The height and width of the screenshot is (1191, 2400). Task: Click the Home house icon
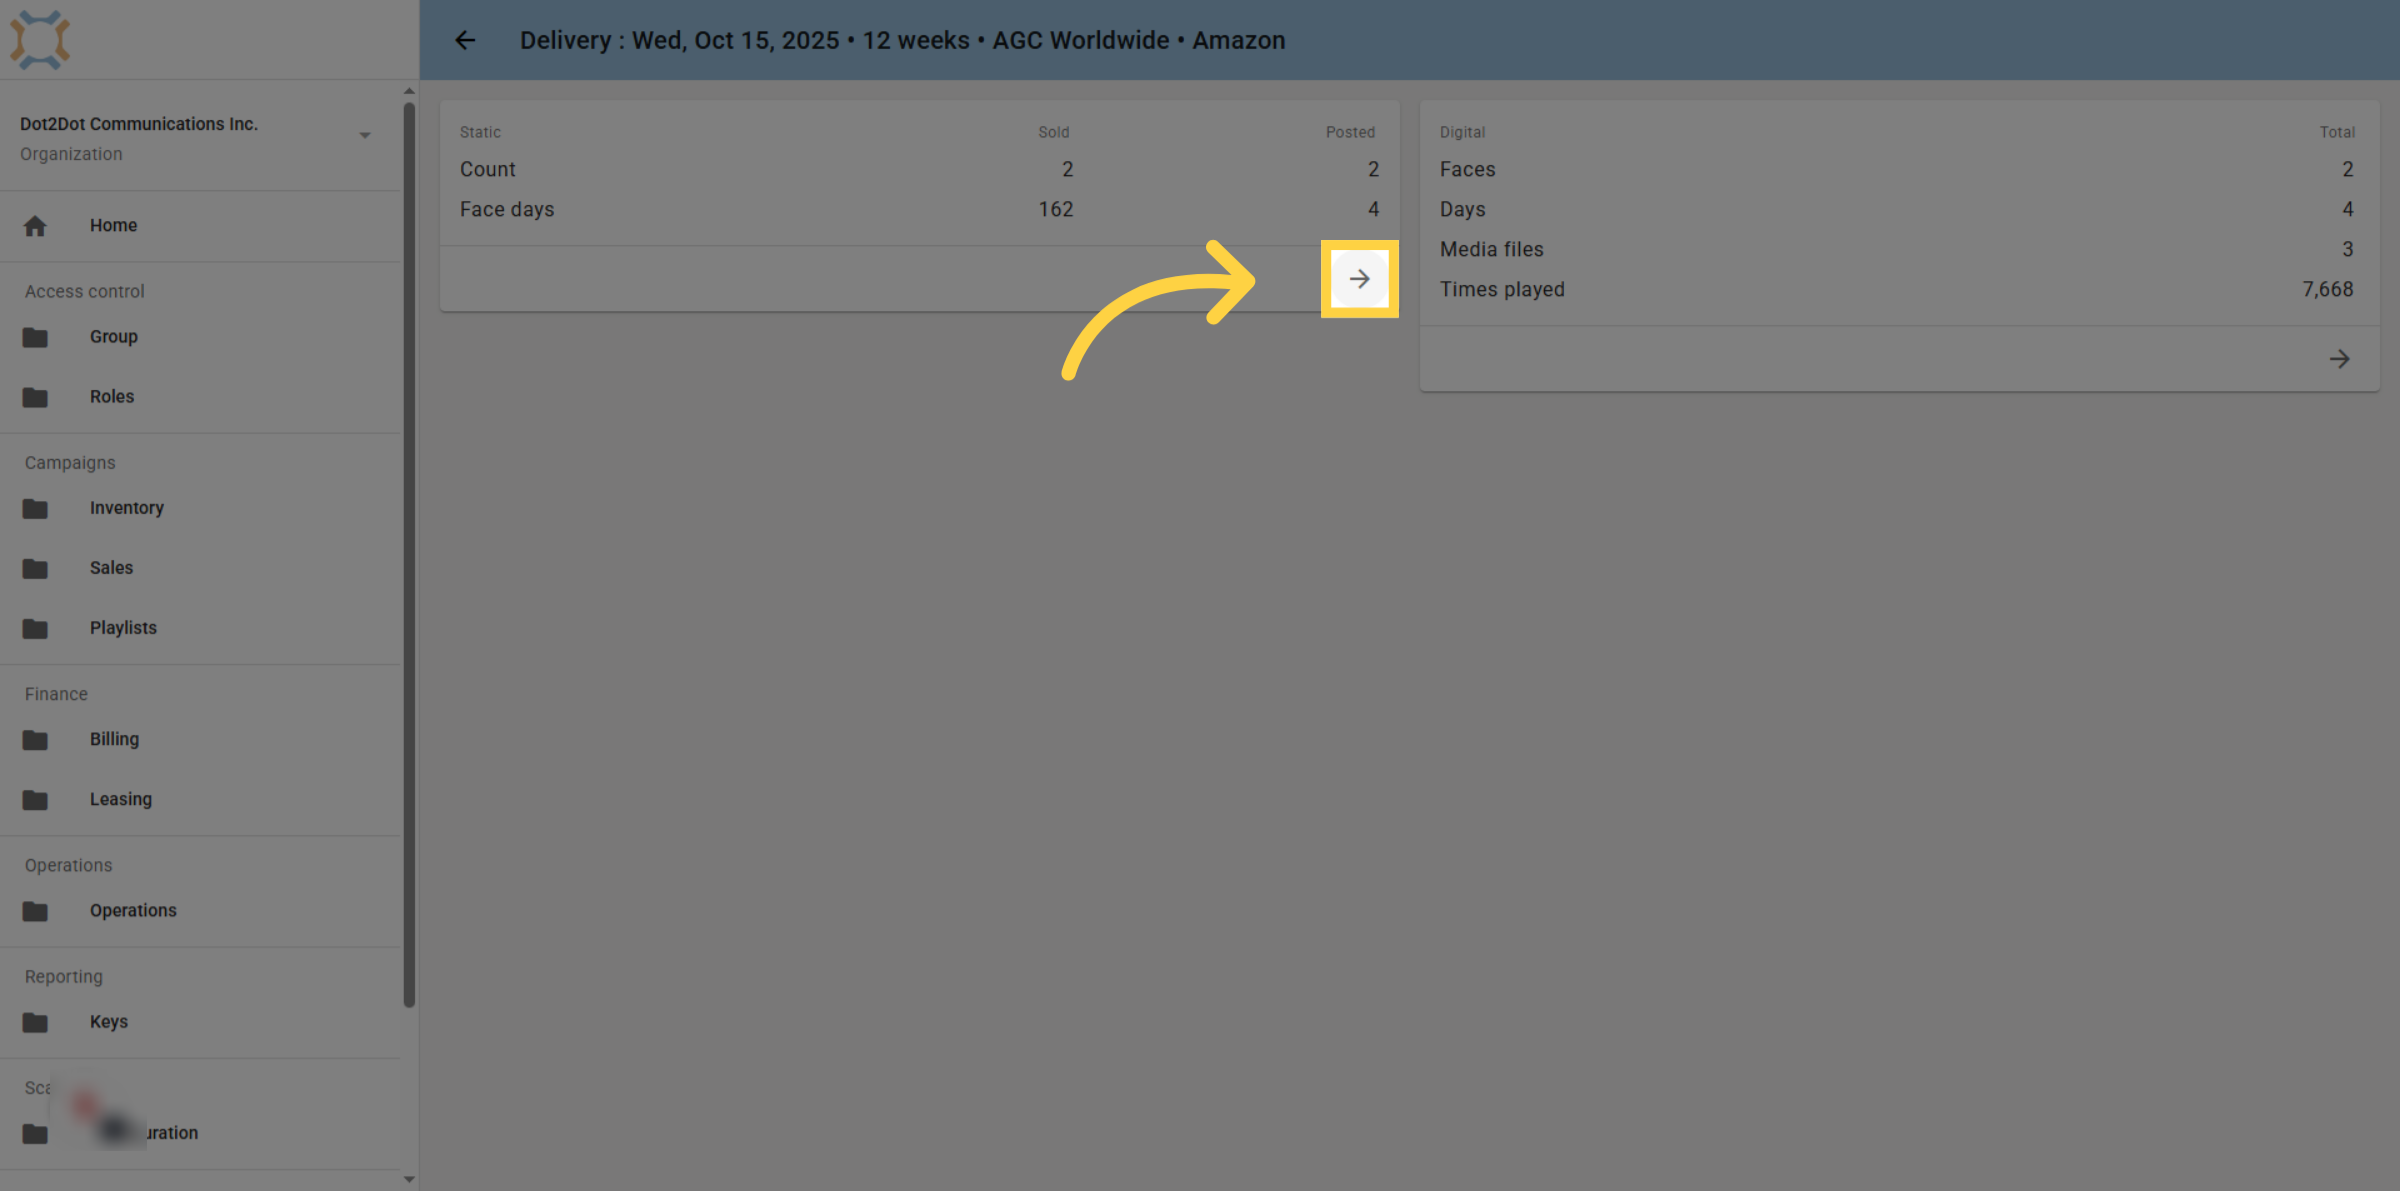35,226
